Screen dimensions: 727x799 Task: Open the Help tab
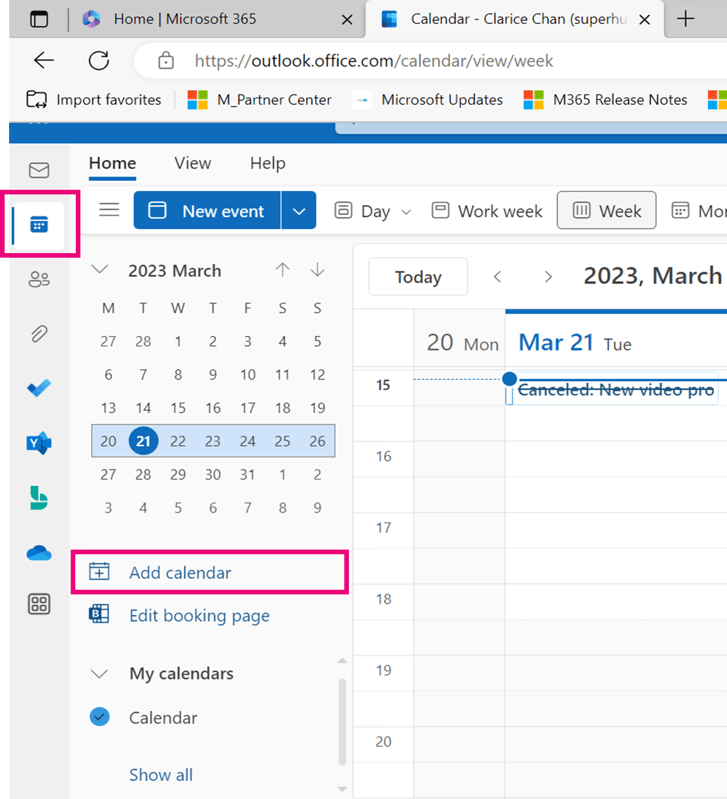click(267, 163)
